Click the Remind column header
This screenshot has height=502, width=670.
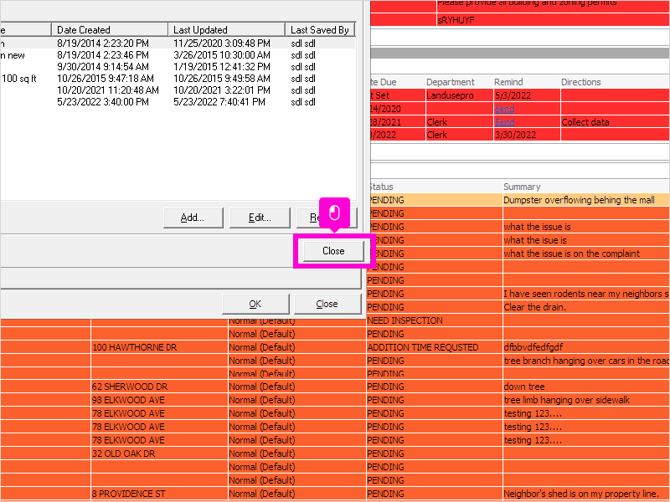(508, 82)
